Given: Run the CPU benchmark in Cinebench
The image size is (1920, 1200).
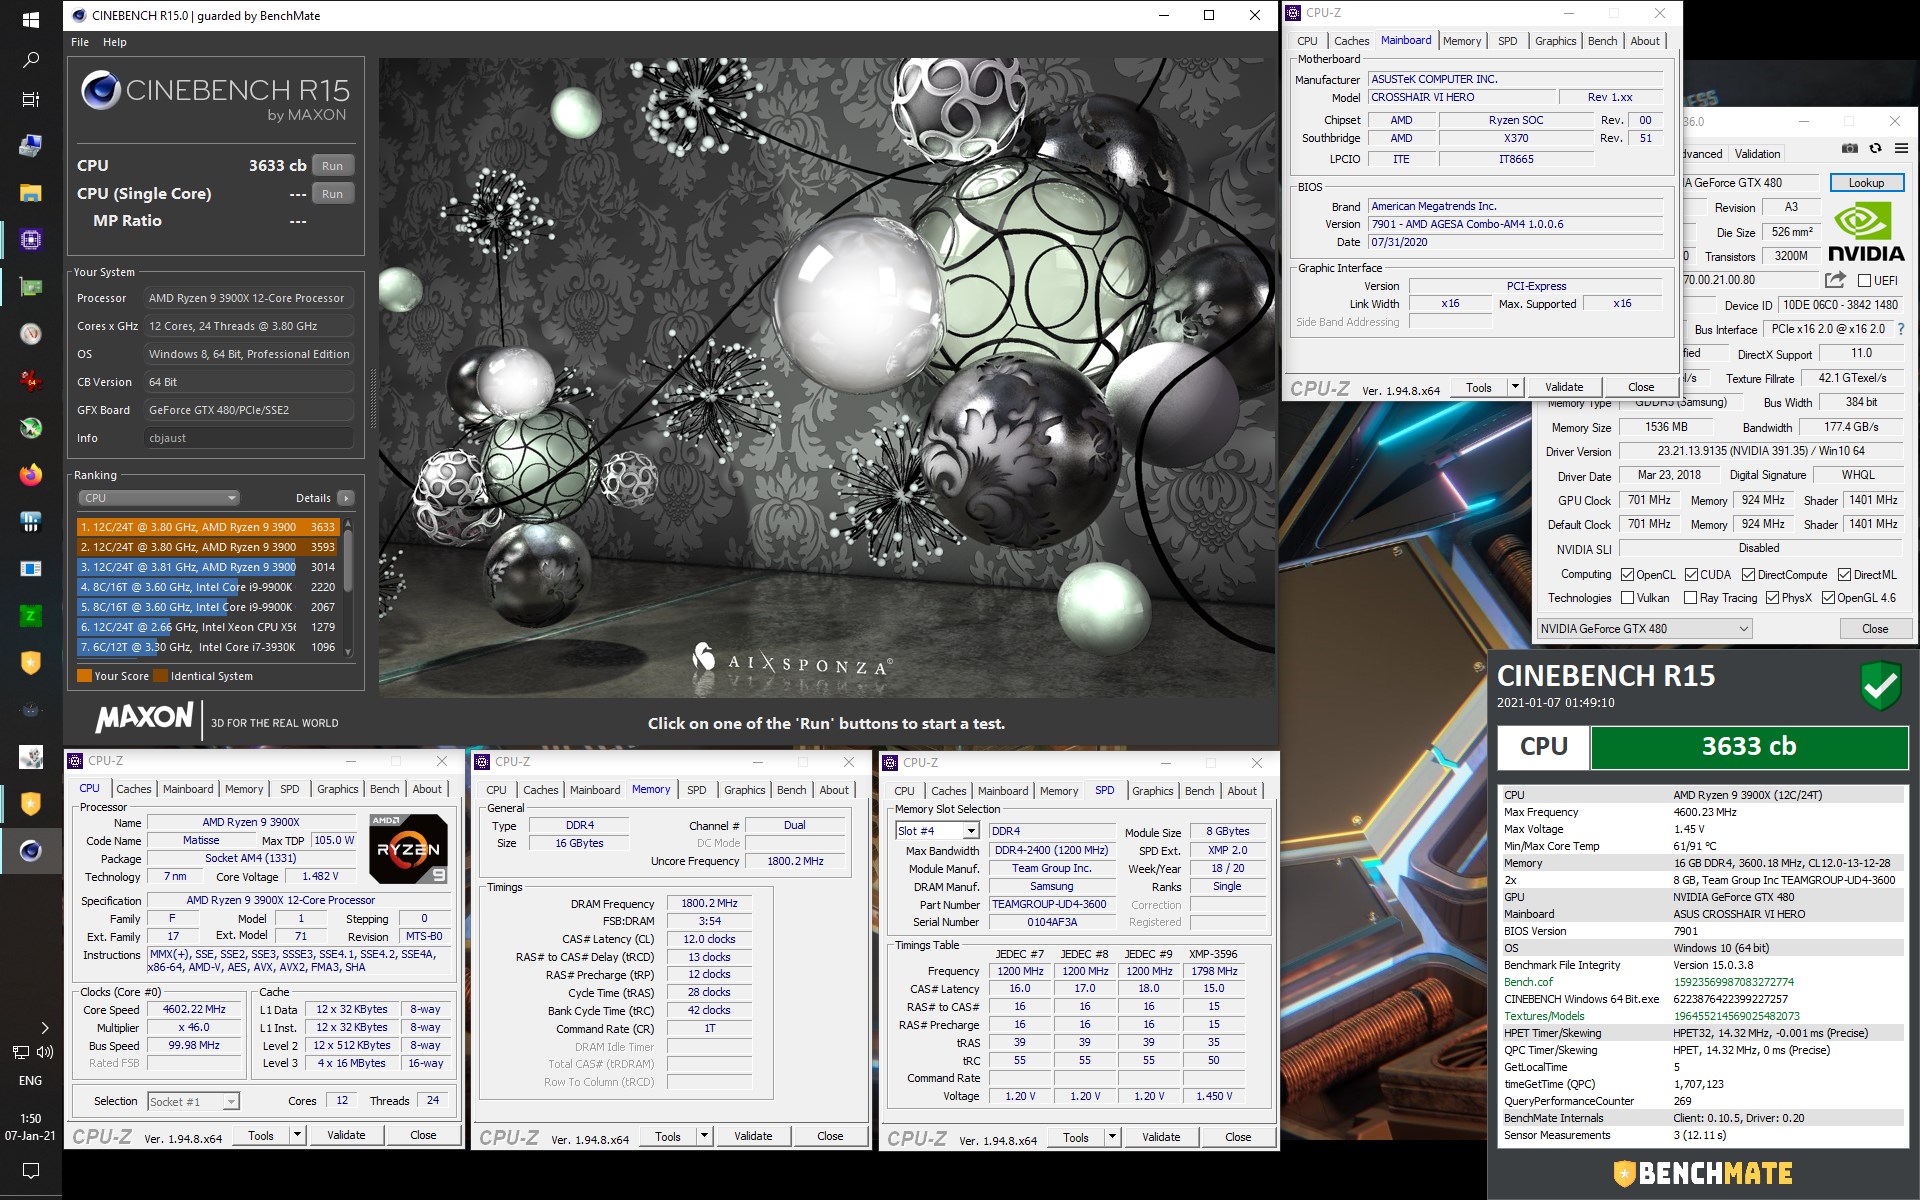Looking at the screenshot, I should (333, 166).
